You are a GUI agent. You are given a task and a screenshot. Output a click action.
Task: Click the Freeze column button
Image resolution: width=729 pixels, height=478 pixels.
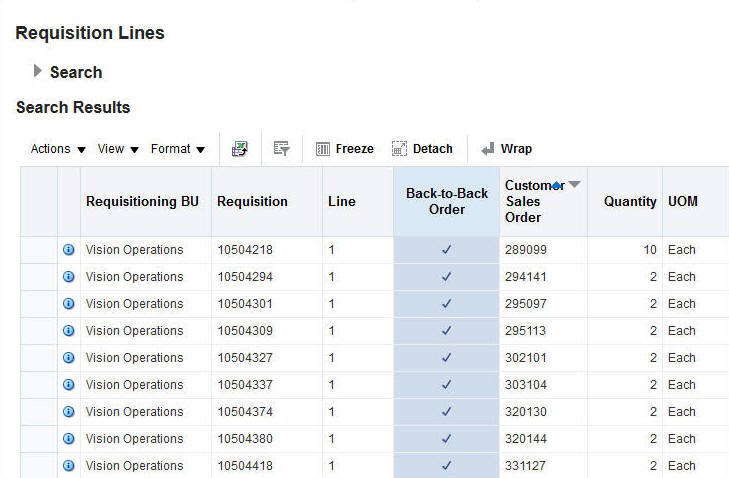[x=345, y=149]
